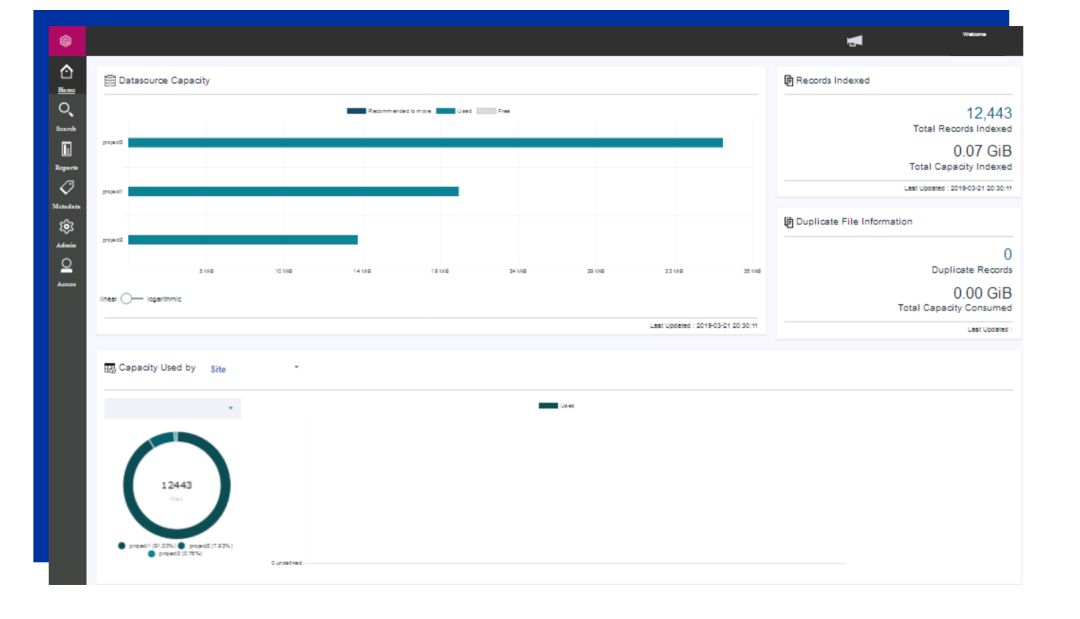Click the megaphone announcements icon

click(x=854, y=41)
